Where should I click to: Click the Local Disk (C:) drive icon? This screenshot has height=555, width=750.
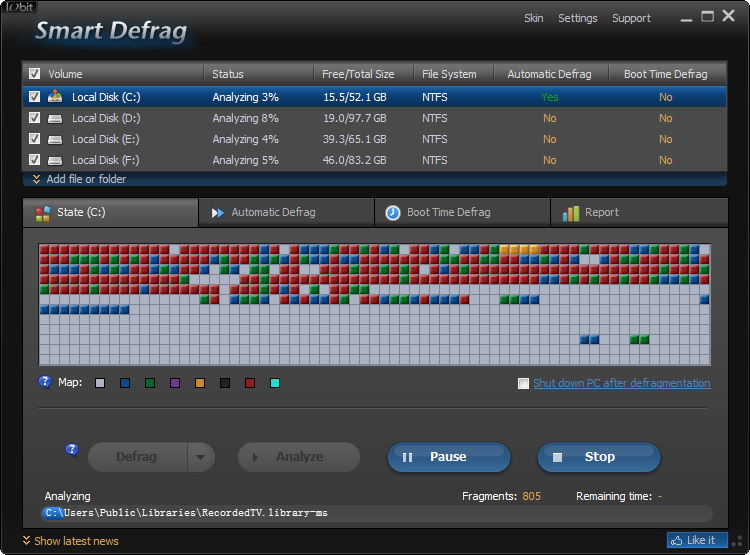55,97
